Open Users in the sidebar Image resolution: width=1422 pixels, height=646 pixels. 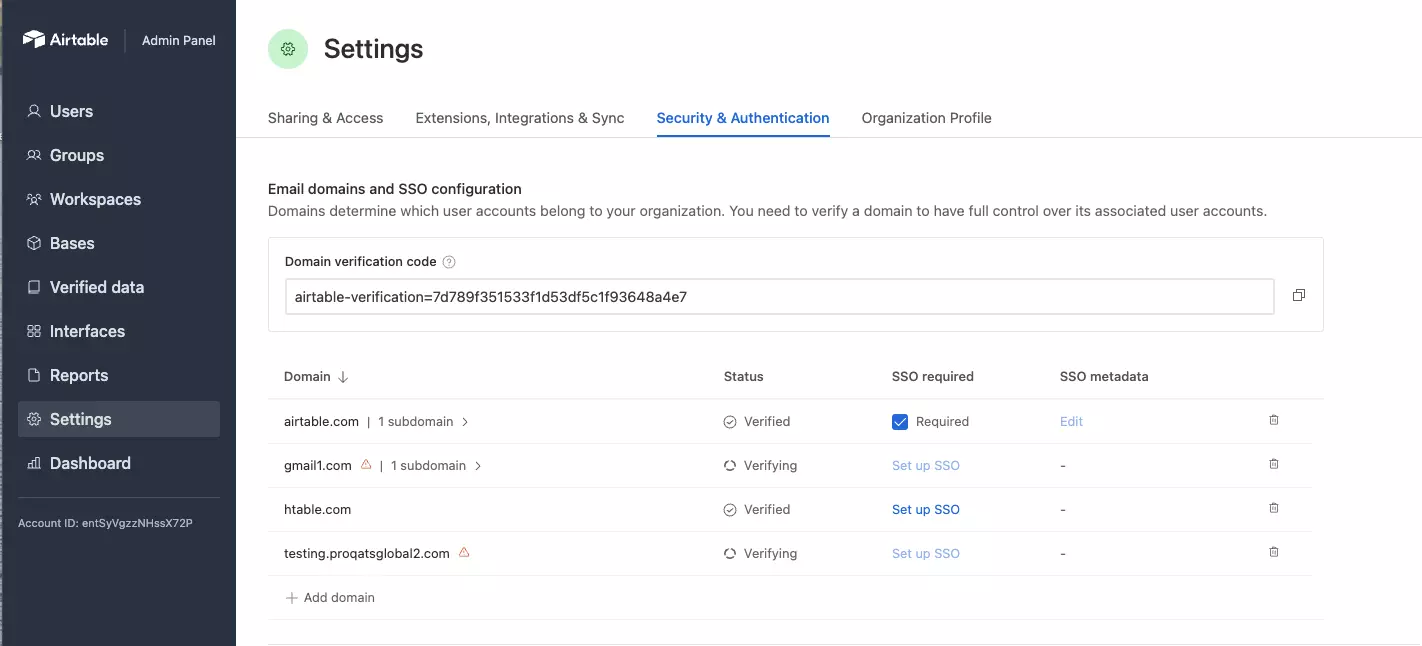click(x=119, y=111)
